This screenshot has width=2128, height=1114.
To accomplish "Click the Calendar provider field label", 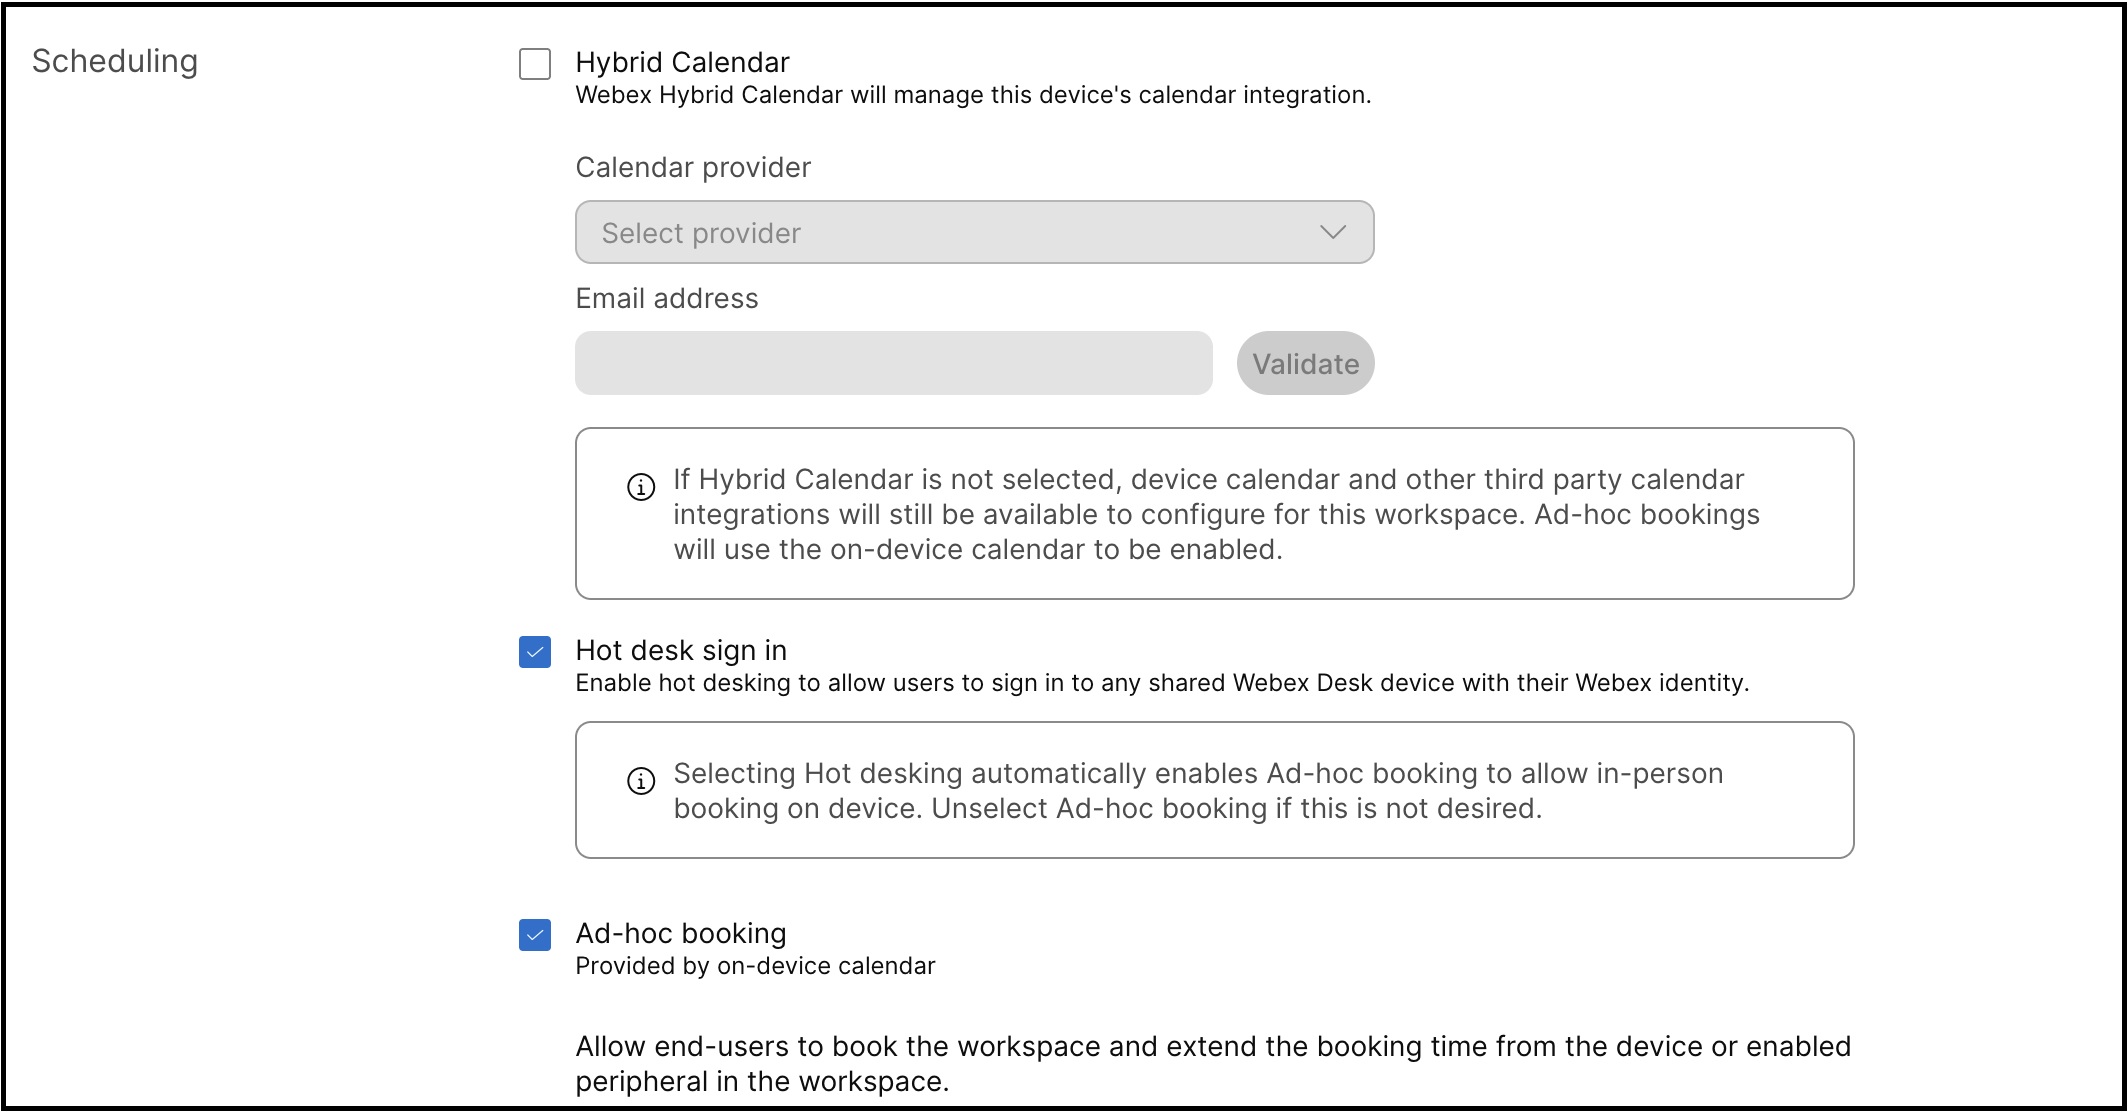I will click(x=693, y=167).
